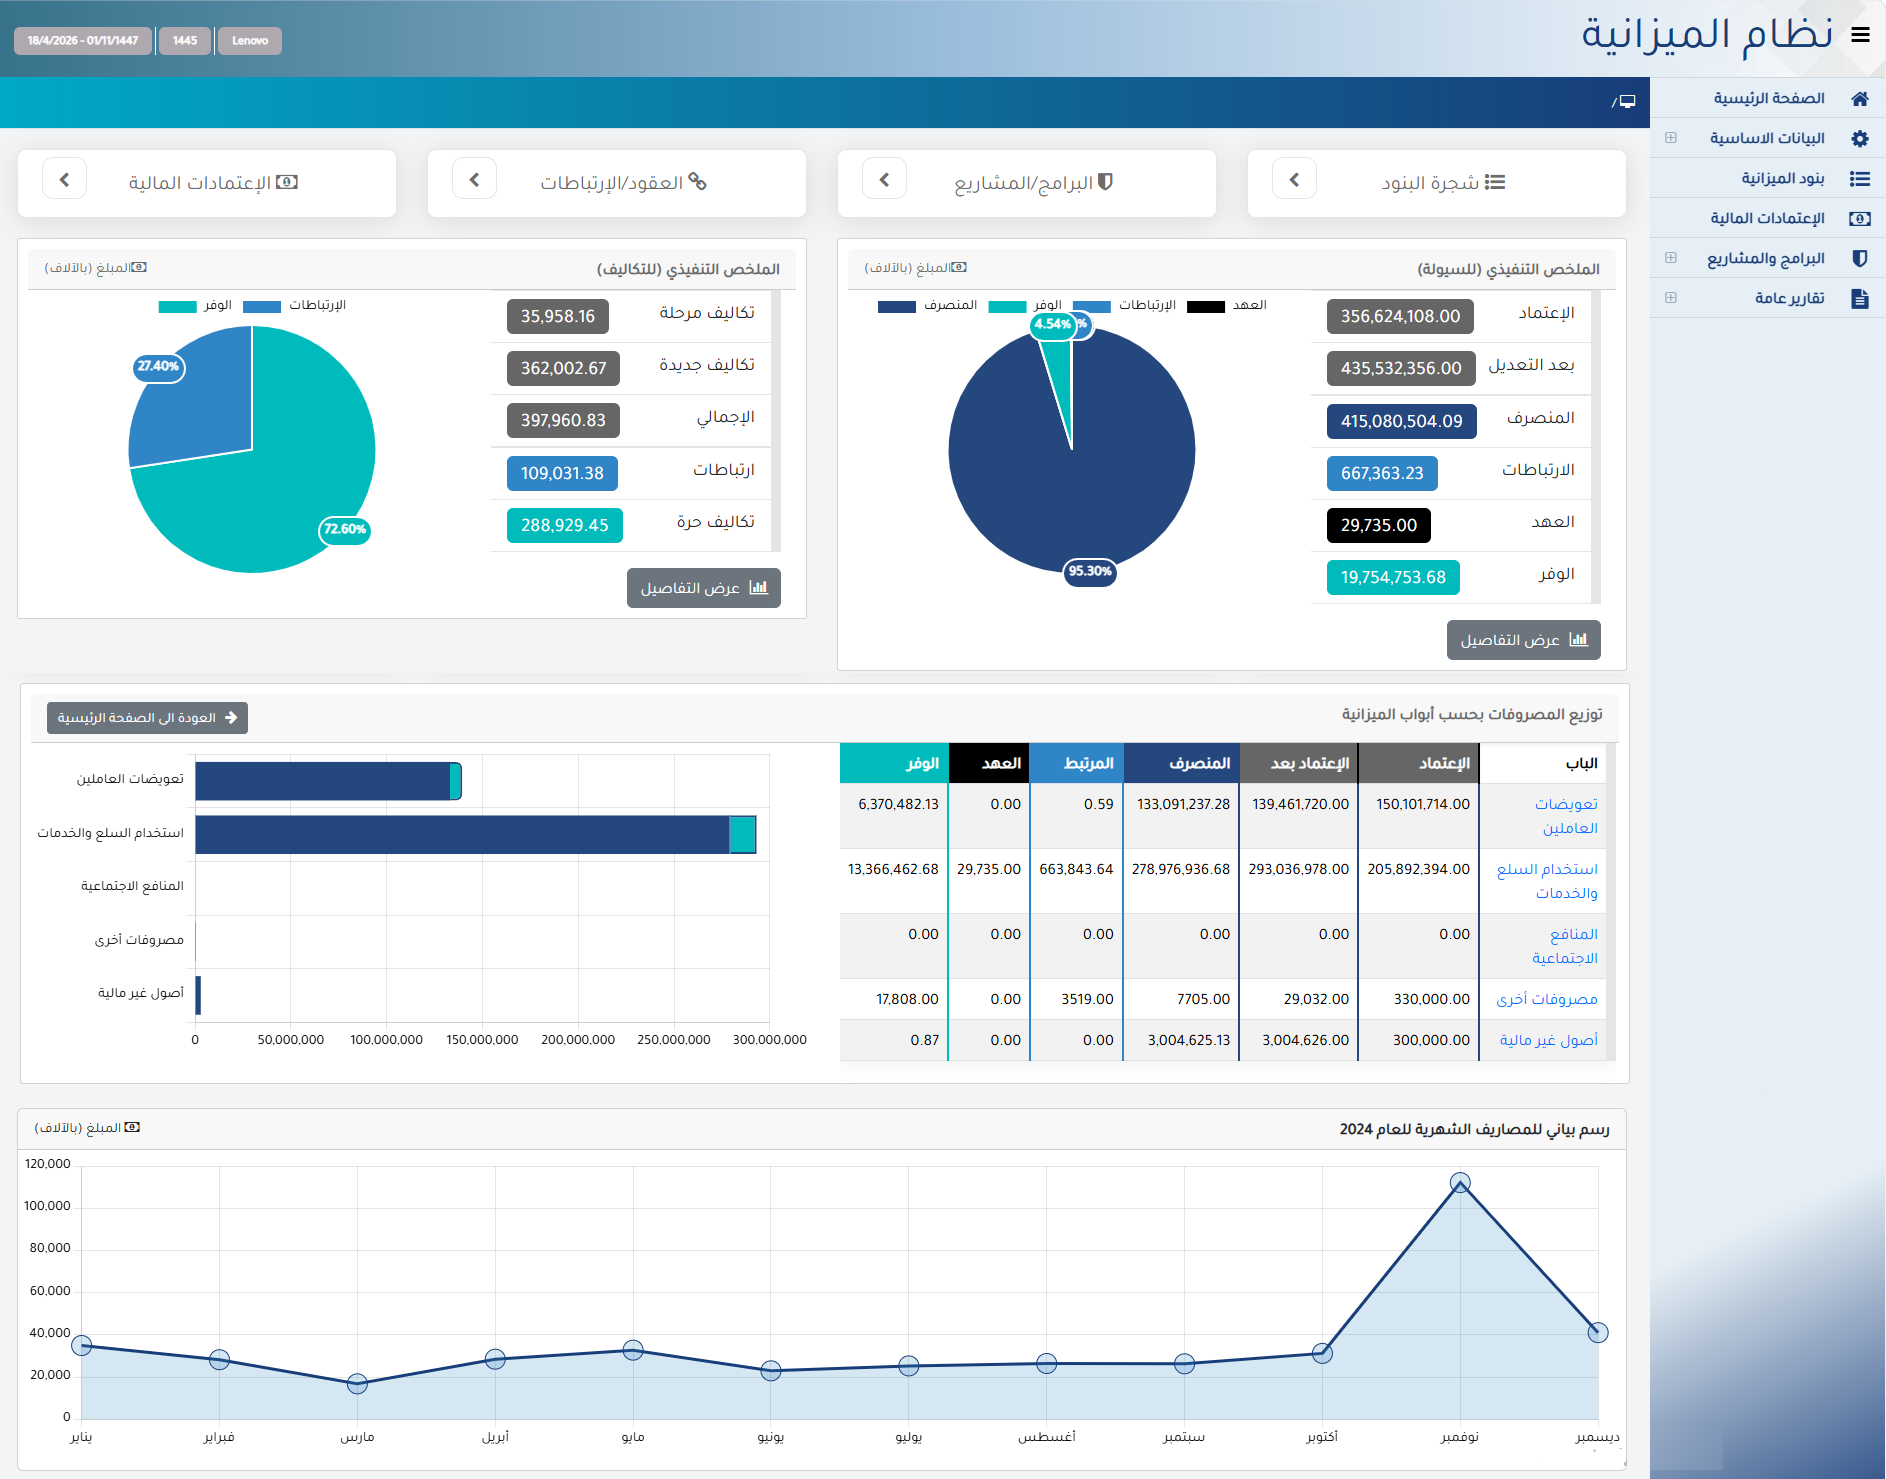Expand the تقارير عامة plus toggle
Screen dimensions: 1886x1479
(x=1671, y=298)
